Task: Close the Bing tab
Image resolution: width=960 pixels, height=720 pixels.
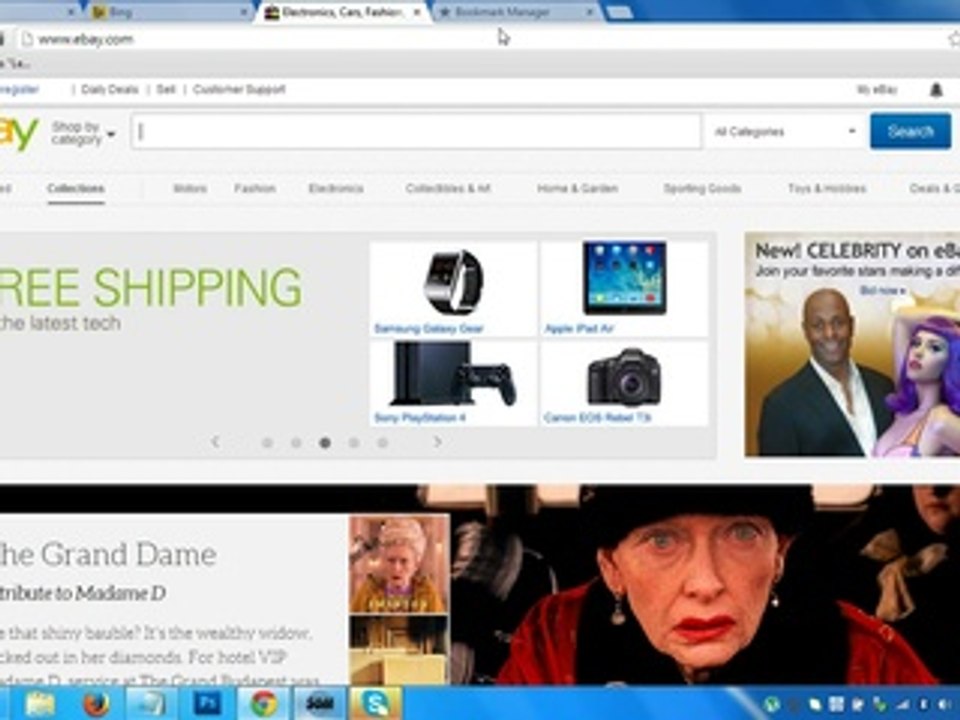Action: pos(244,12)
